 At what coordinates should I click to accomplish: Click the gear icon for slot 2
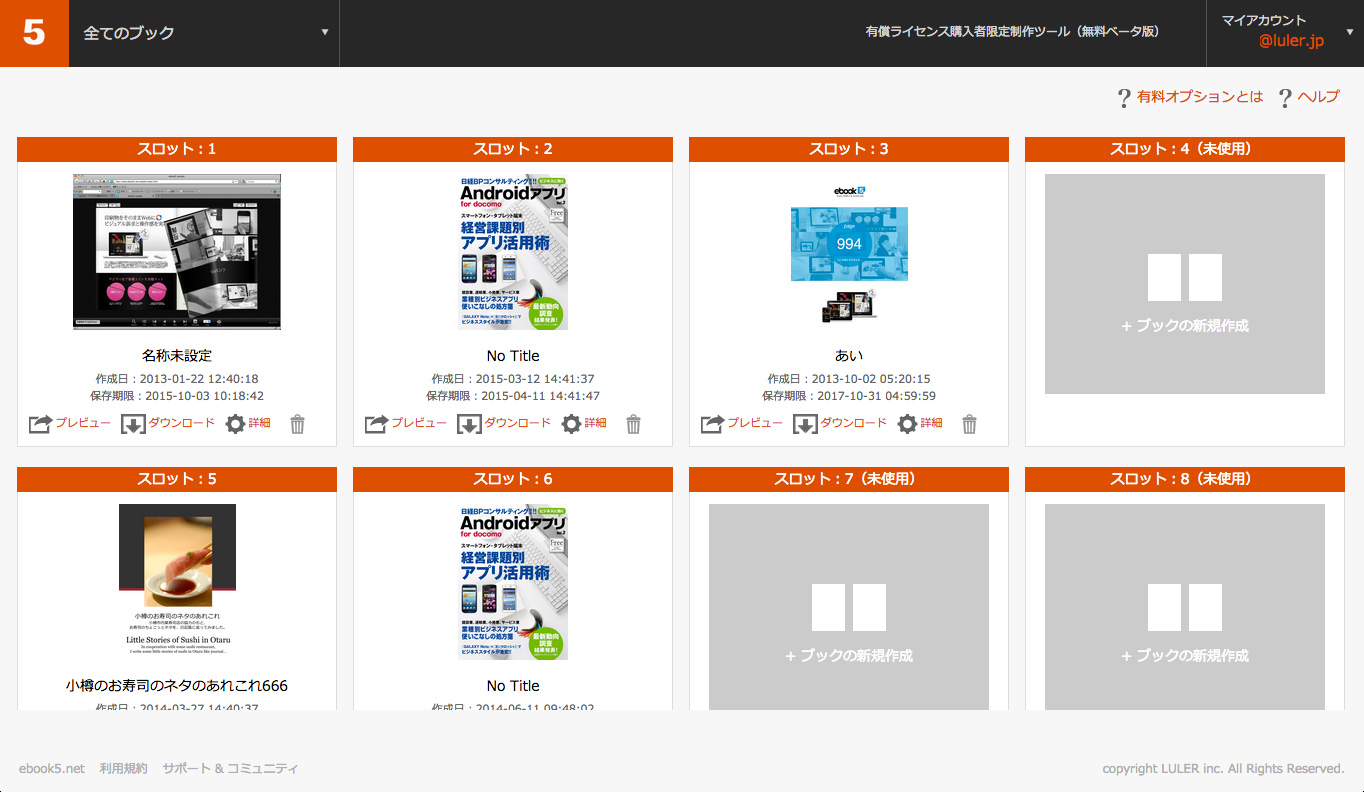[x=571, y=424]
